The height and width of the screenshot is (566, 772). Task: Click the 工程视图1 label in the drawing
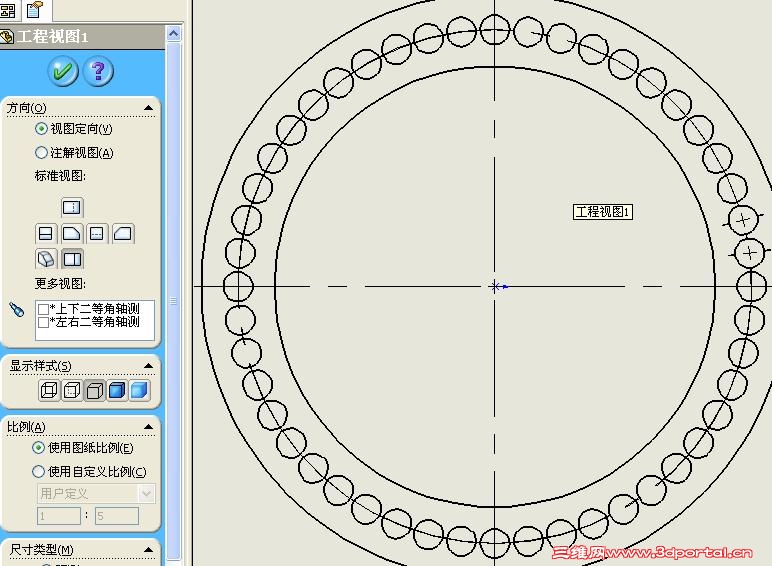pyautogui.click(x=603, y=212)
